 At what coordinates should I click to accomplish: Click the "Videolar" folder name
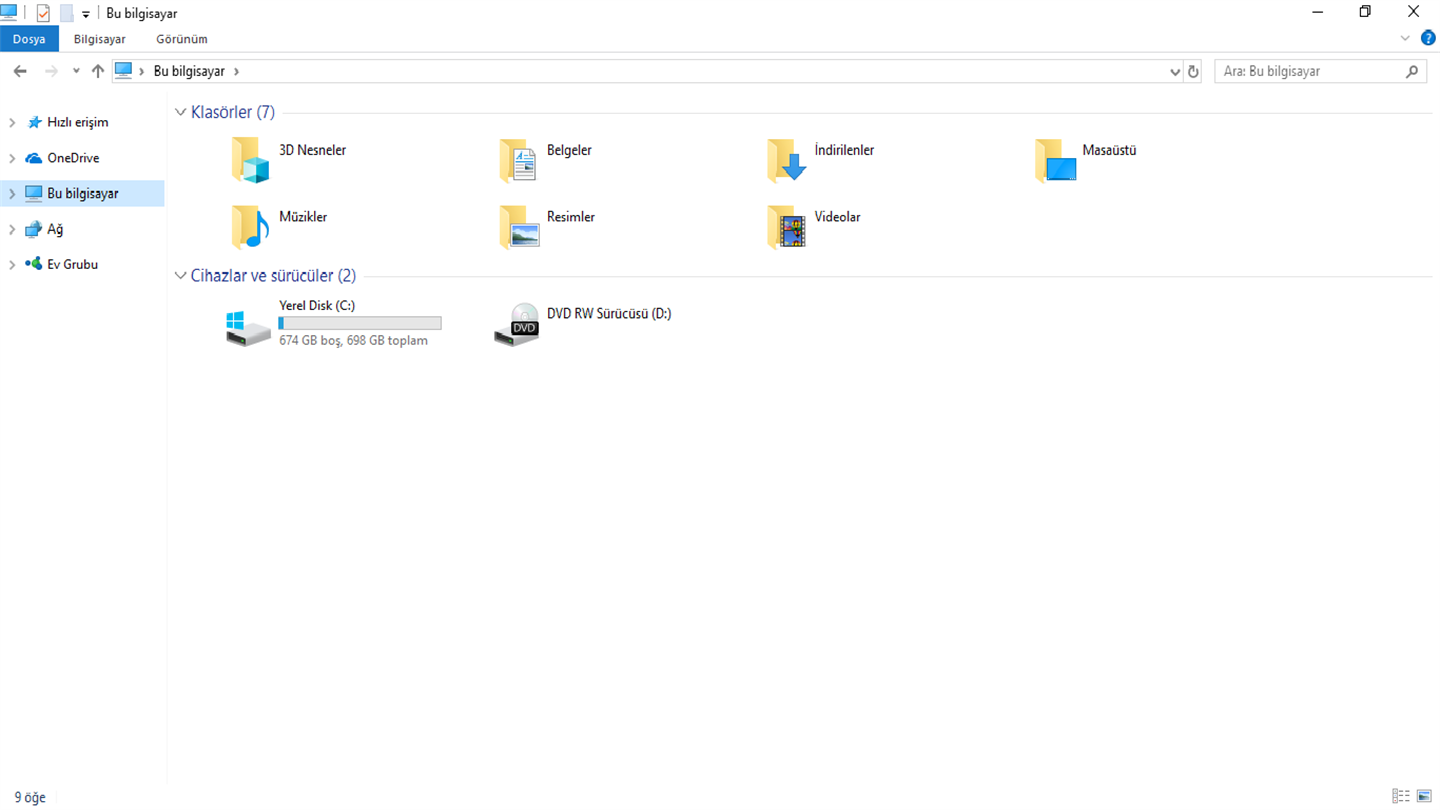[837, 216]
